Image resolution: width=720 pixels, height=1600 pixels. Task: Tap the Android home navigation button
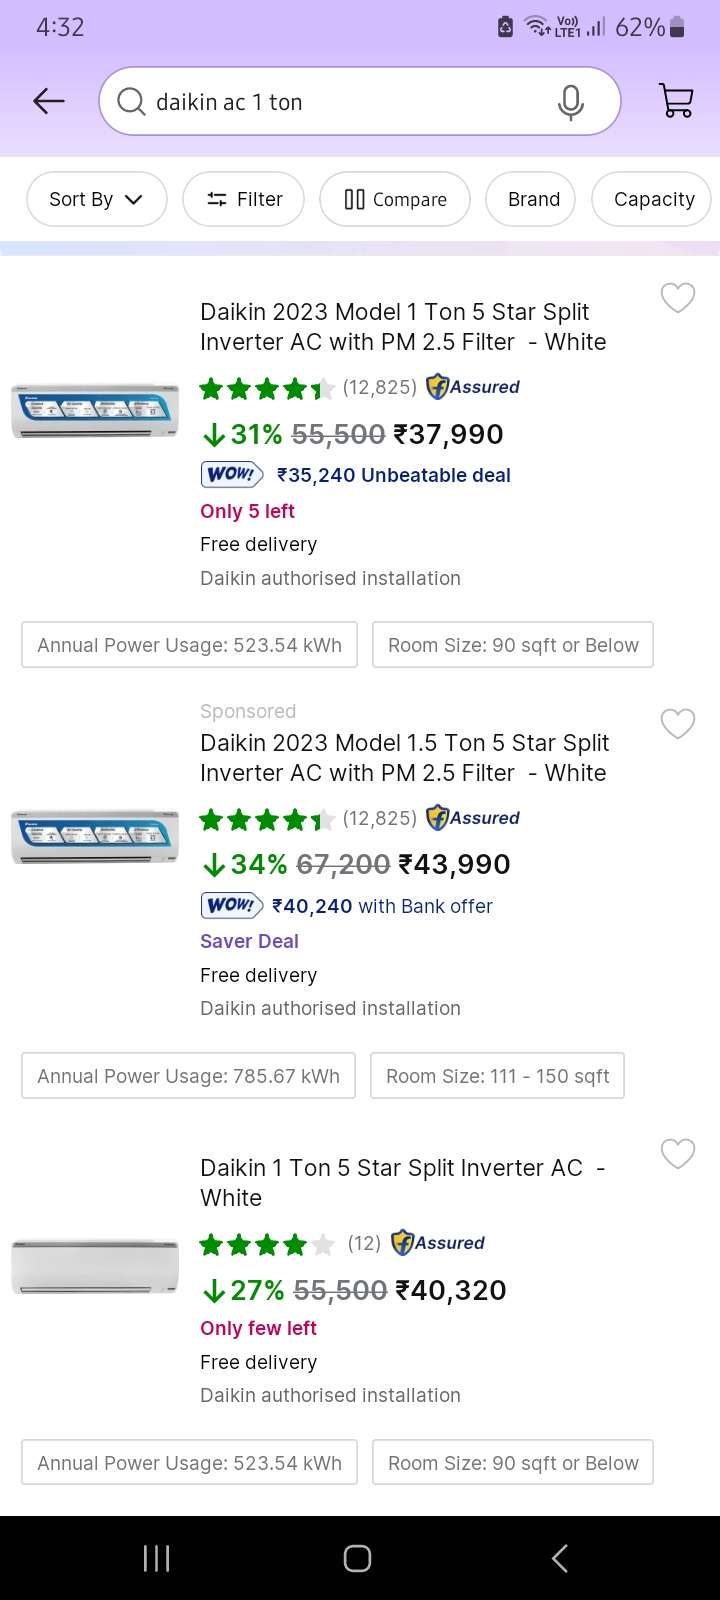click(357, 1557)
